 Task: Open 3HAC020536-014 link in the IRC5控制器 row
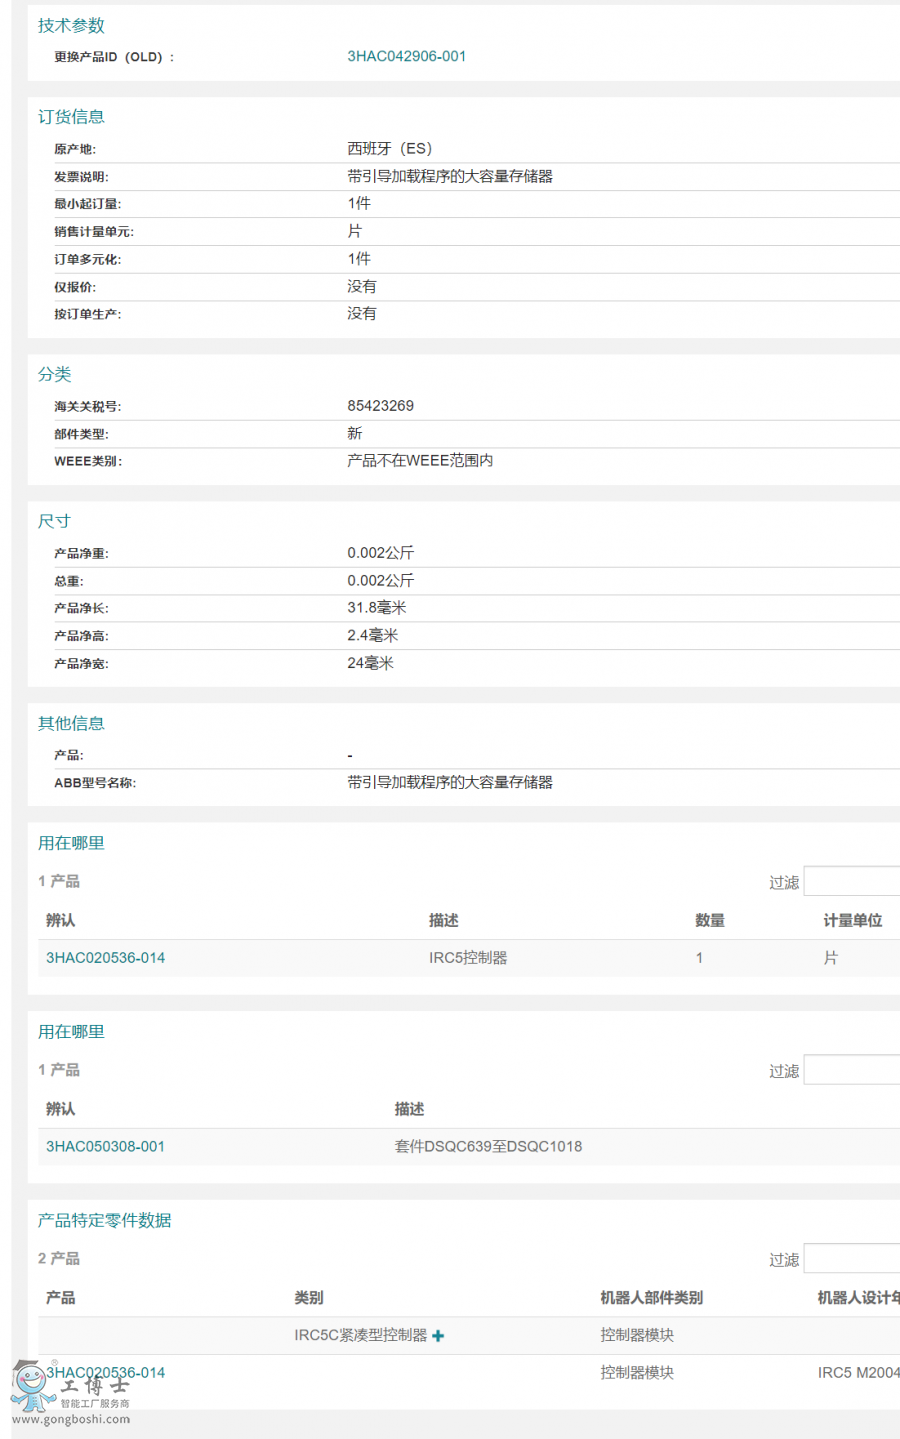tap(105, 958)
